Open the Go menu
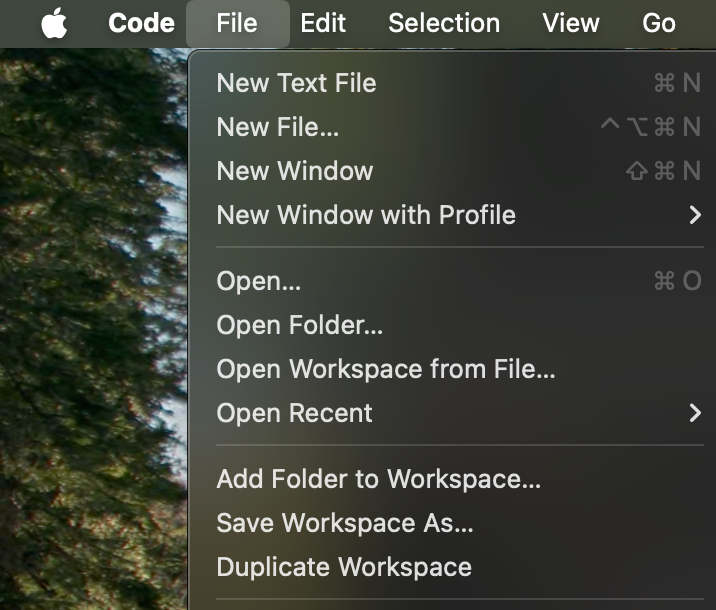This screenshot has height=610, width=716. coord(658,23)
